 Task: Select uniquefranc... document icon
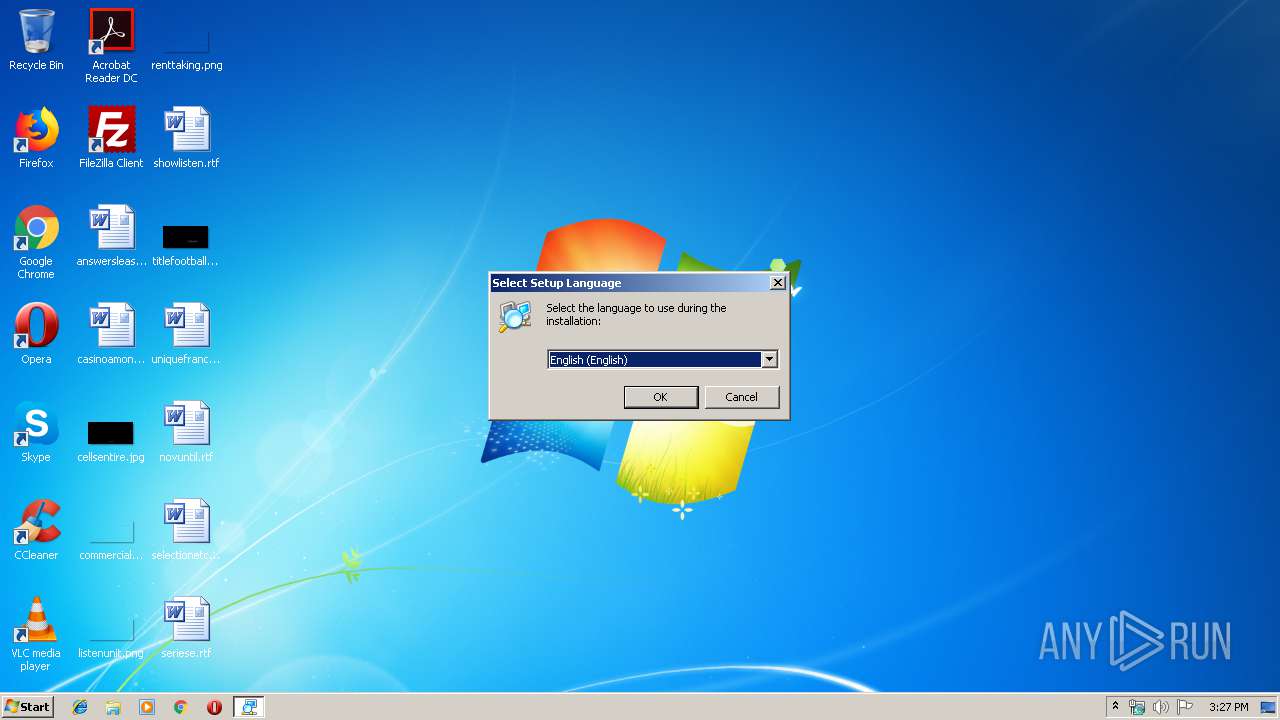186,334
